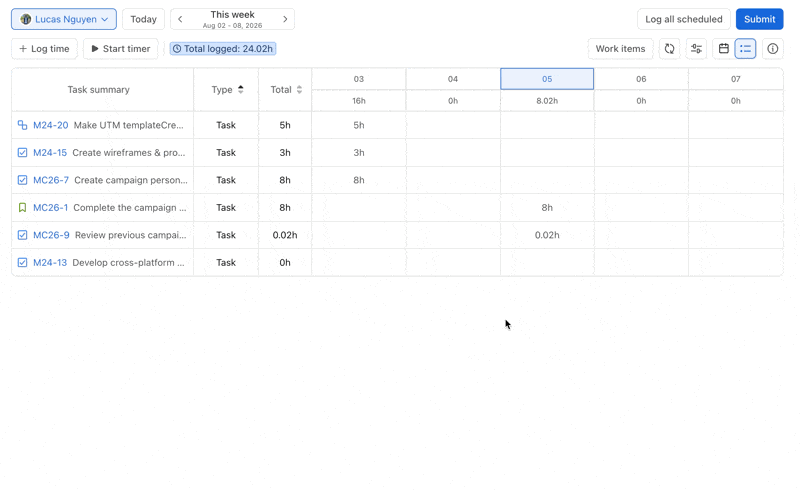Open the info icon
The image size is (800, 490).
point(772,49)
